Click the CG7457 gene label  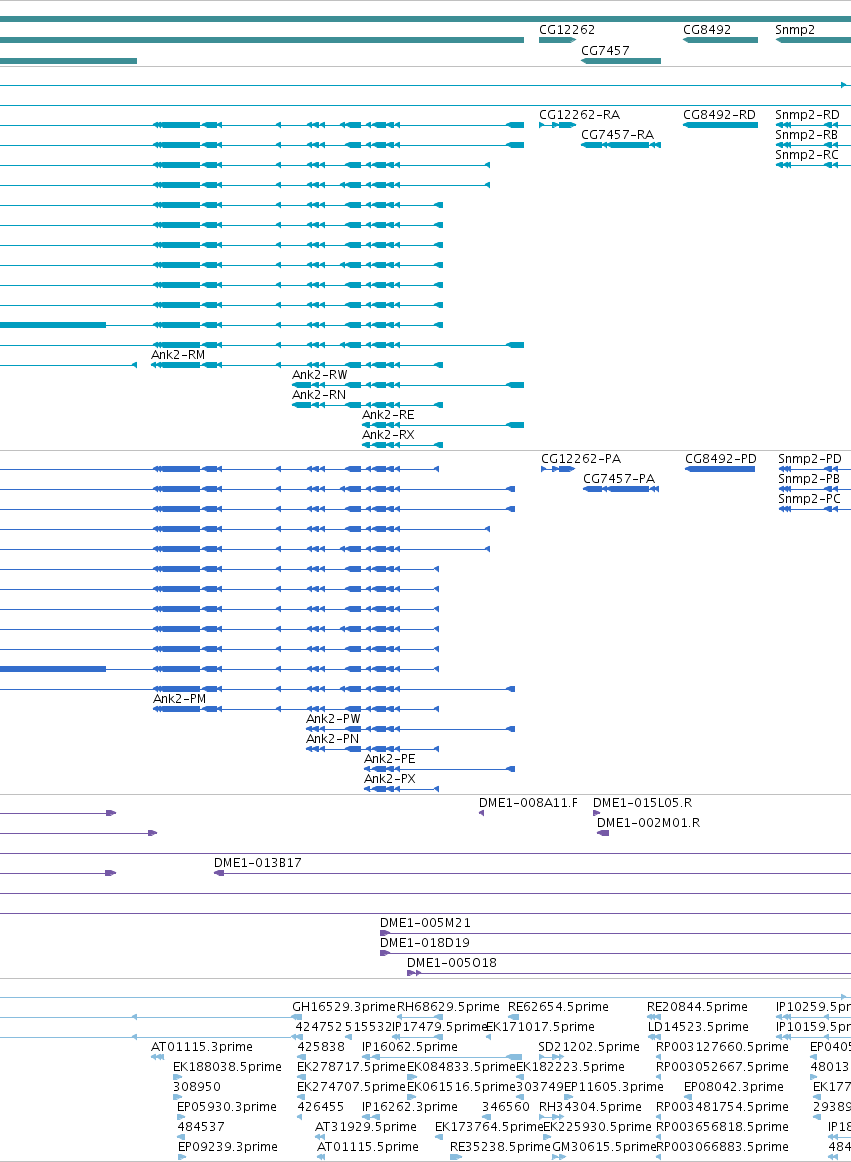[606, 50]
